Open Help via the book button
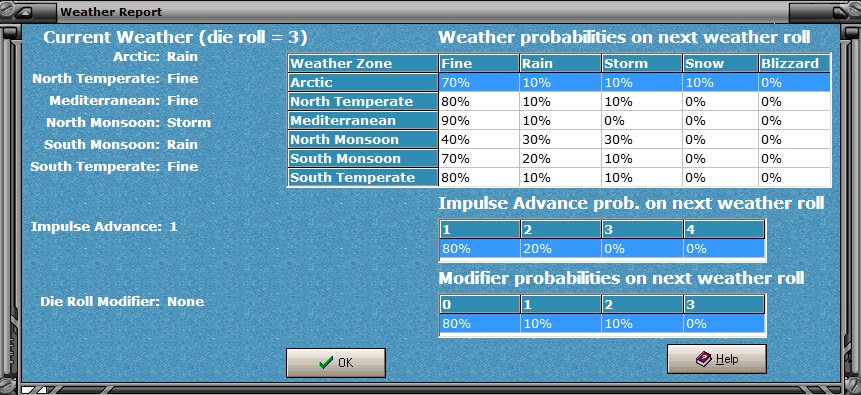Image resolution: width=861 pixels, height=395 pixels. [717, 359]
